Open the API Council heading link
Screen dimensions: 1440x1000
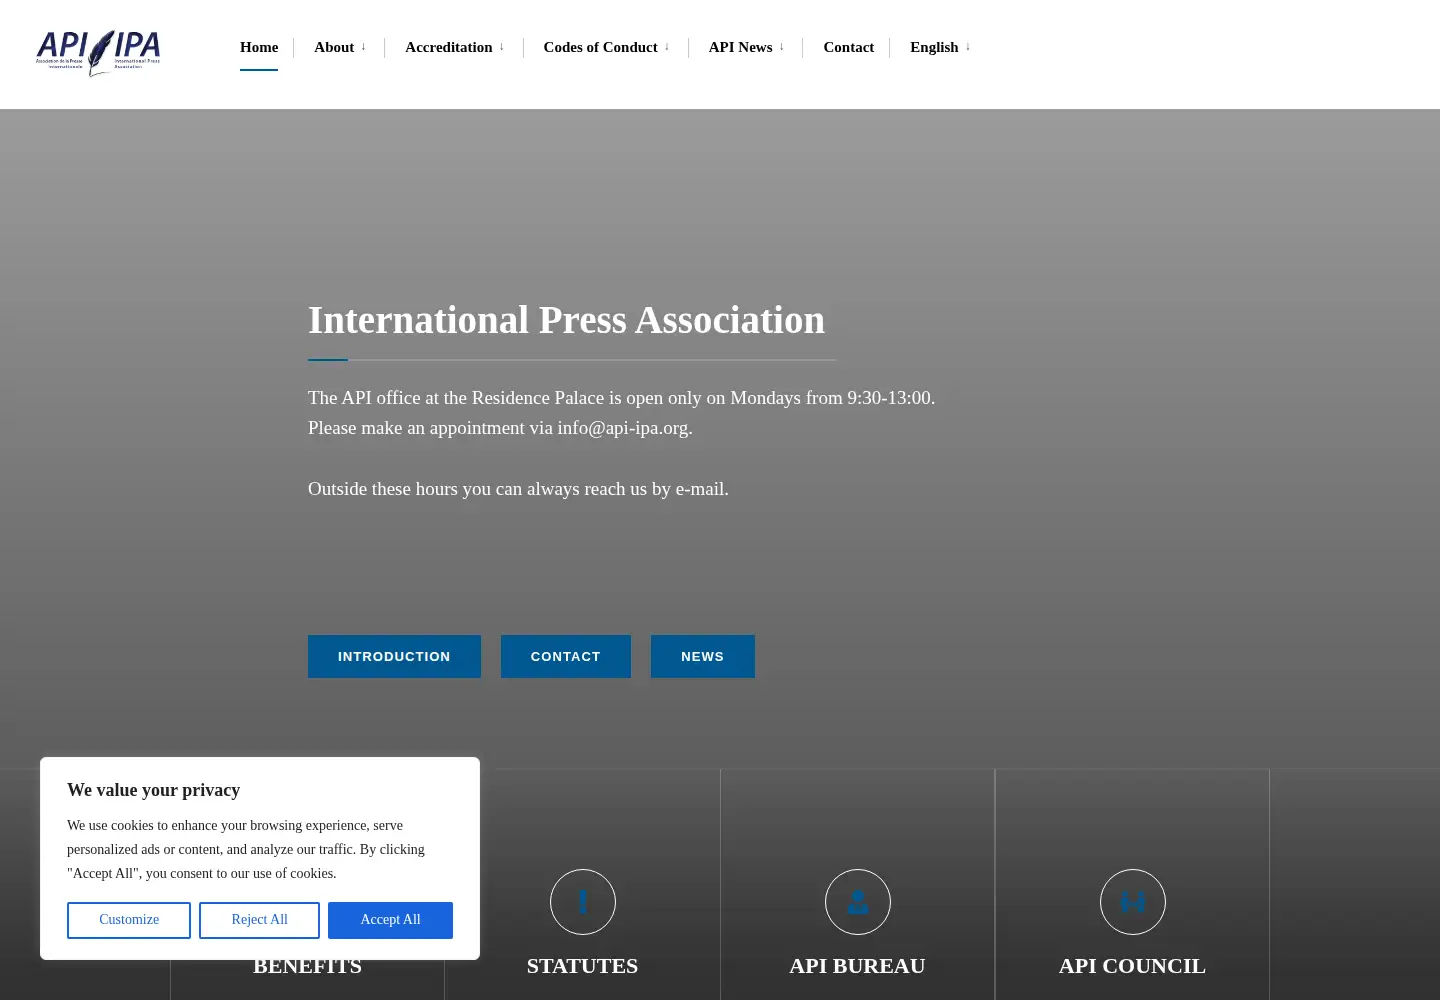pyautogui.click(x=1132, y=966)
